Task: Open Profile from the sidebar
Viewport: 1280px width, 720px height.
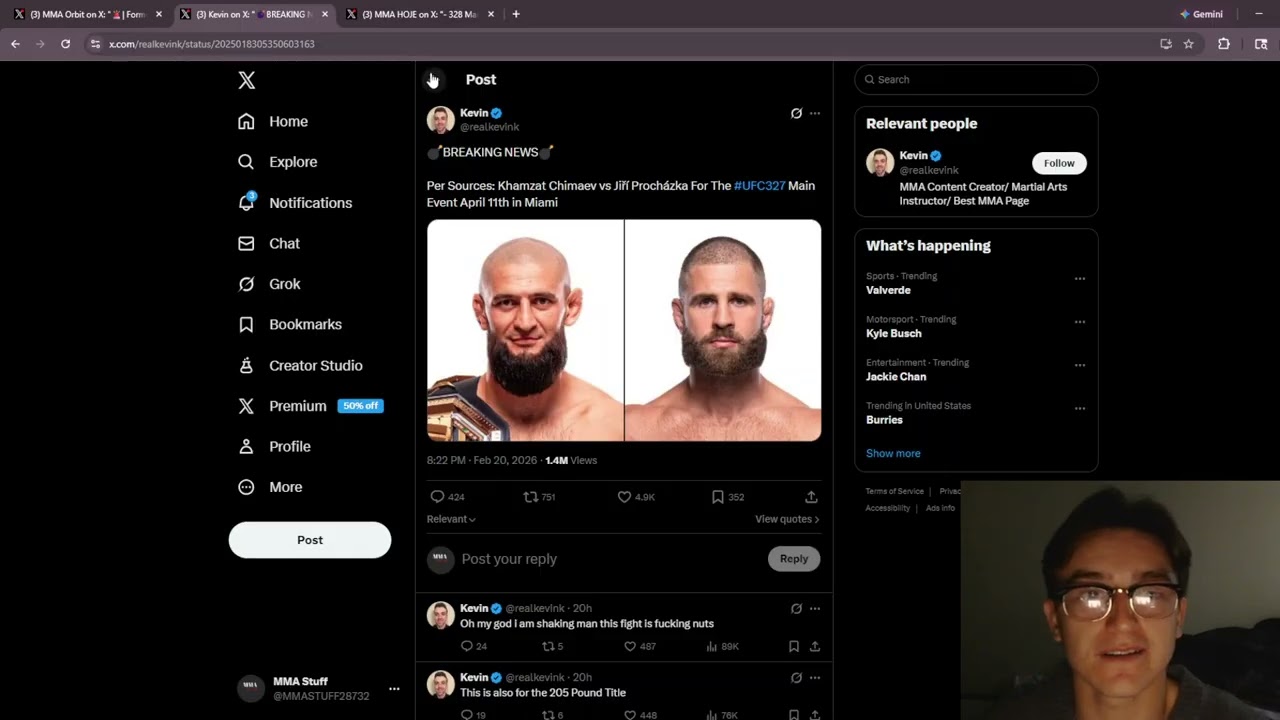Action: point(274,446)
